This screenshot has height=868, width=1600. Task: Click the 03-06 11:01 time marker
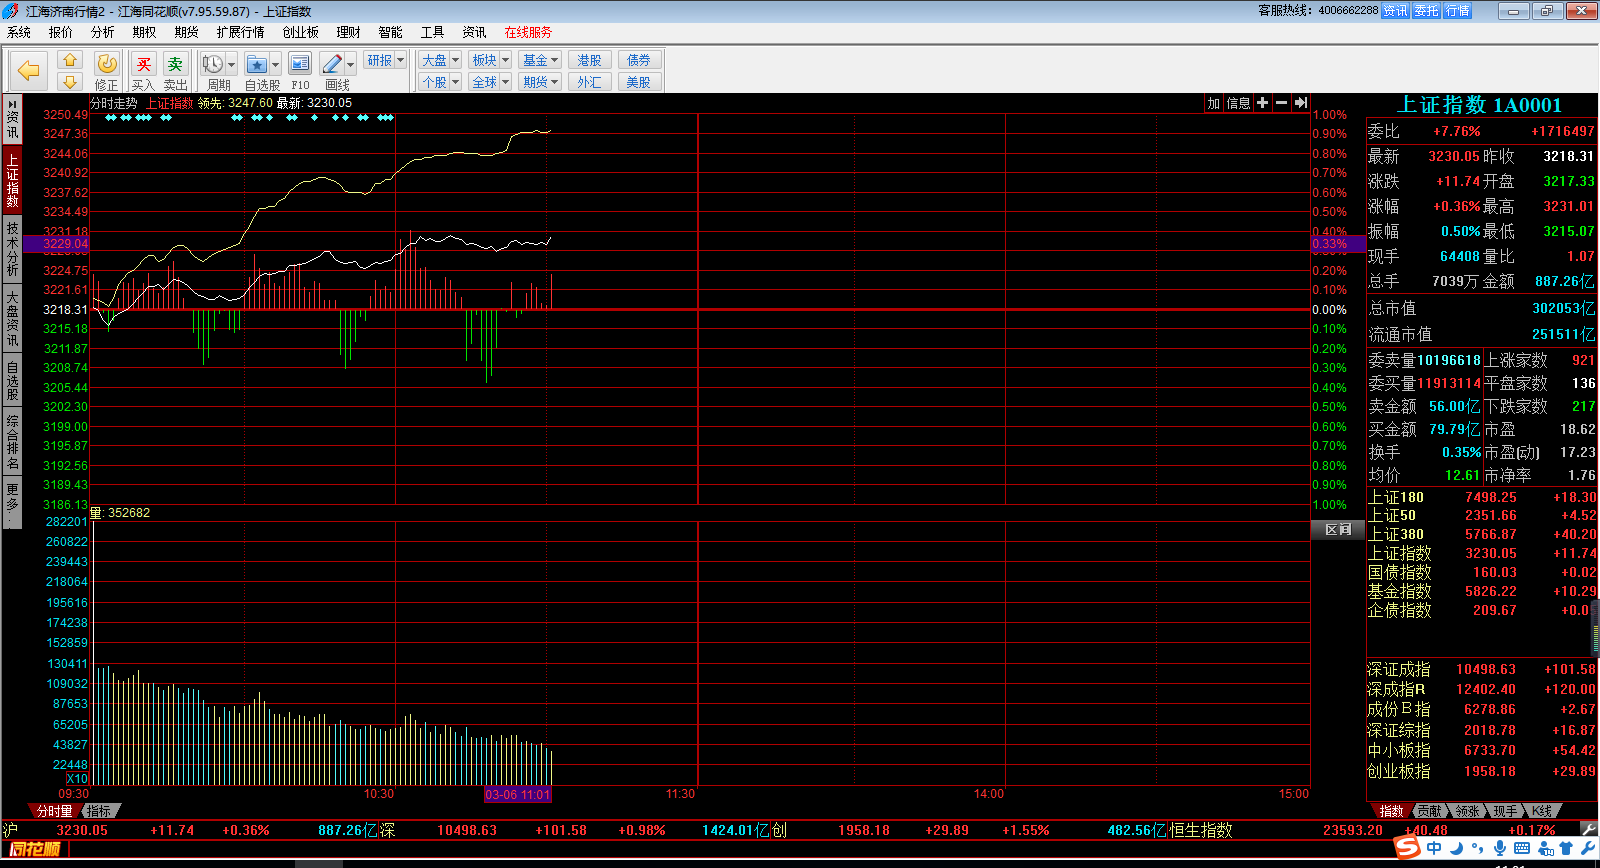click(x=517, y=795)
